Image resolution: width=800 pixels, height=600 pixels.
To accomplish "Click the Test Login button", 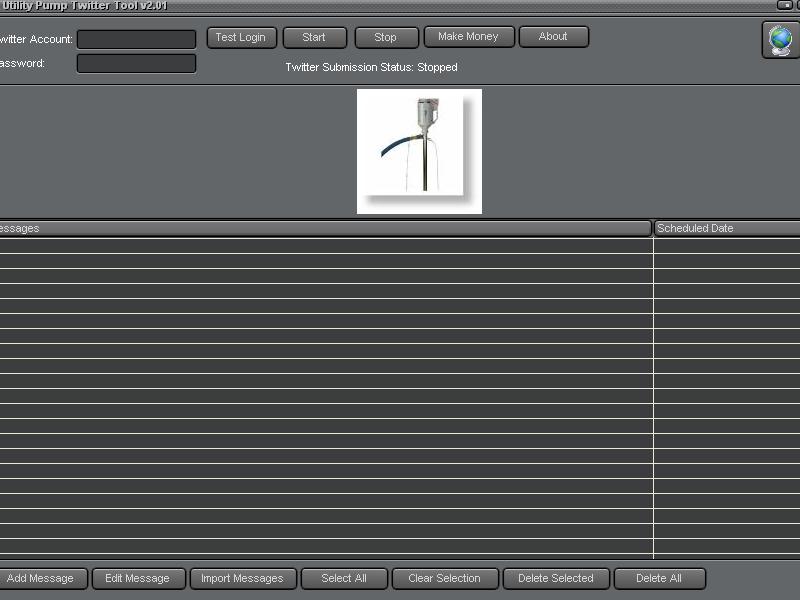I will (241, 37).
